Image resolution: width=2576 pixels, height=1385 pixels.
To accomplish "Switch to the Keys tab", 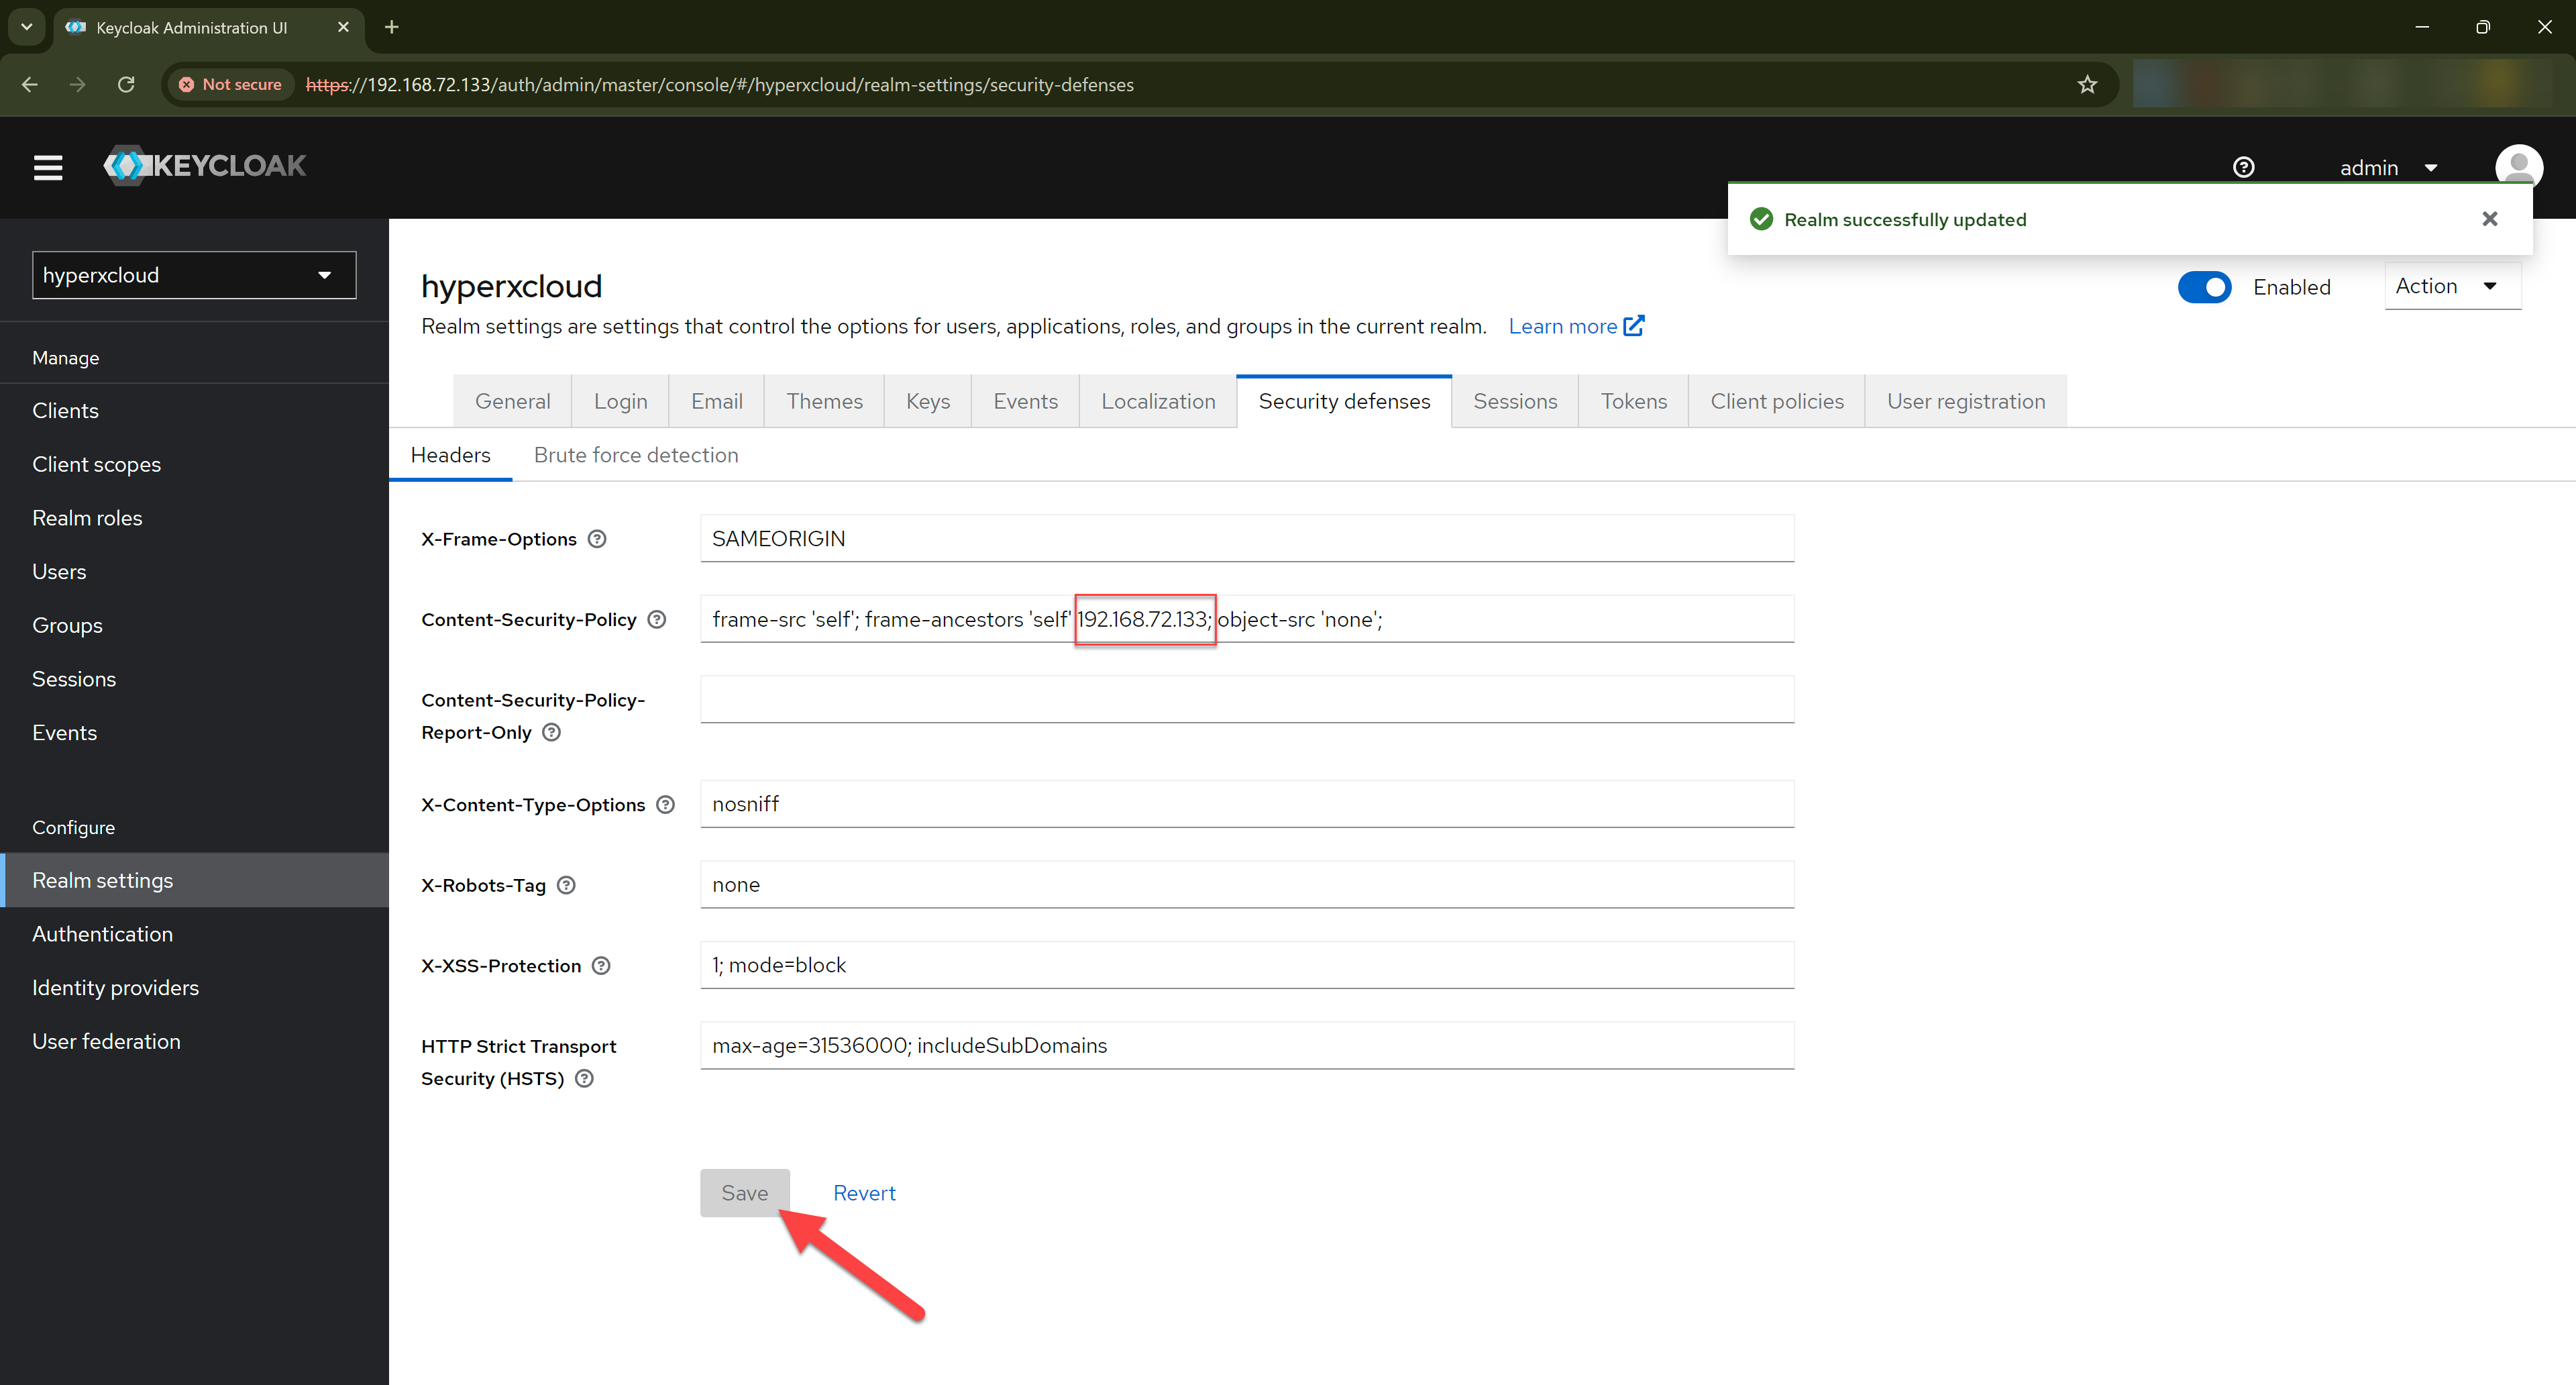I will click(x=927, y=401).
